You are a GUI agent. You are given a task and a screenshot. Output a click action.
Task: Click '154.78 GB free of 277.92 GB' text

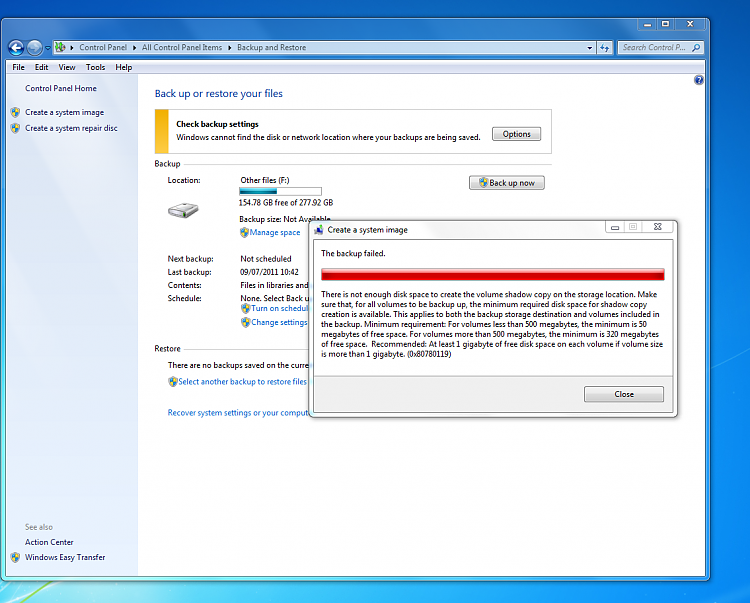pyautogui.click(x=286, y=203)
